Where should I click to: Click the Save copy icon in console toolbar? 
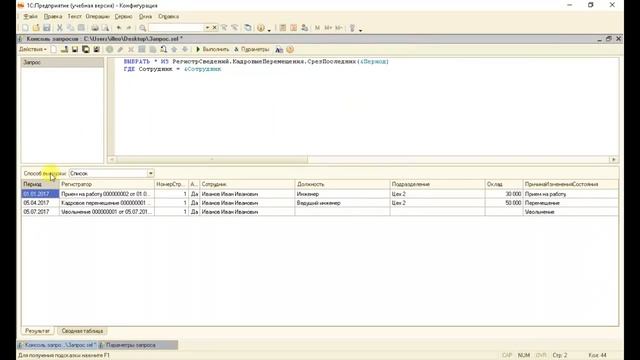(86, 49)
